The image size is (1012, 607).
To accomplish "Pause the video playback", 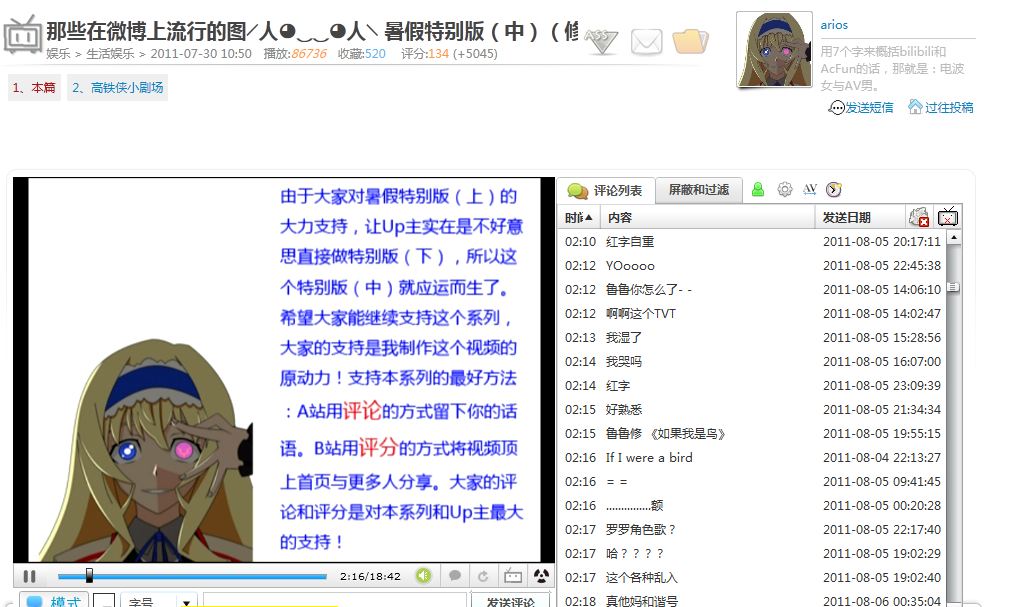I will point(29,576).
